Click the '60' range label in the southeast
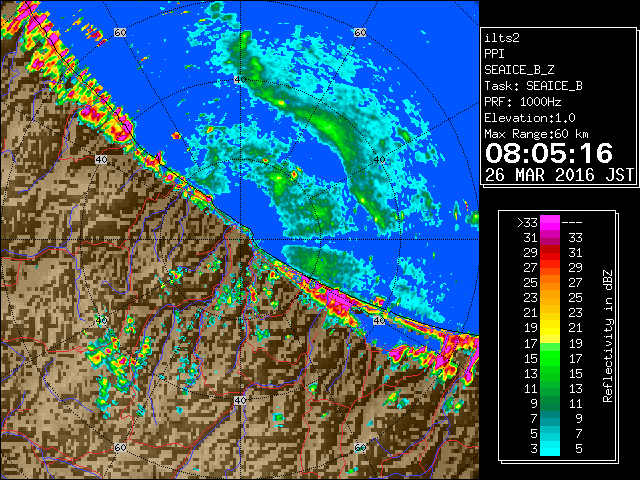640x480 pixels. coord(360,447)
